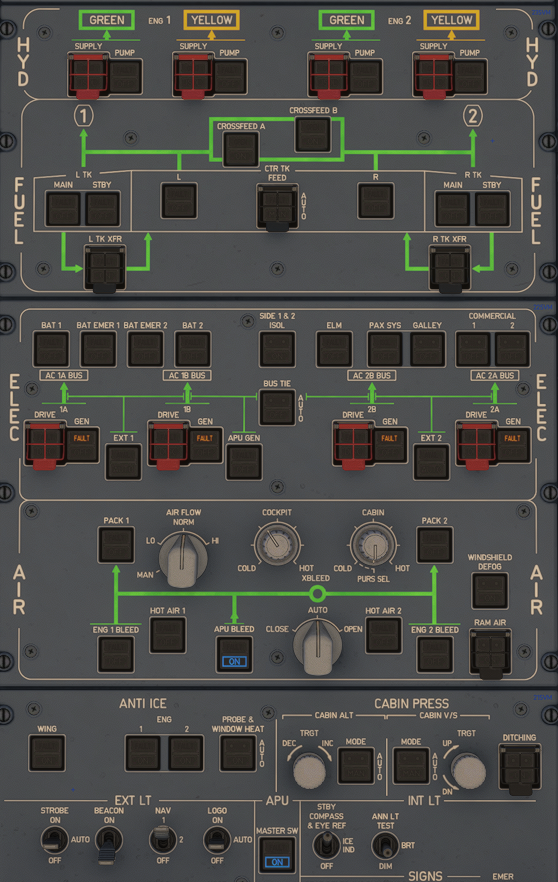Click the ENG 1 GREEN hydraulic PUMP button
Screen dimensions: 558x882
[x=125, y=76]
